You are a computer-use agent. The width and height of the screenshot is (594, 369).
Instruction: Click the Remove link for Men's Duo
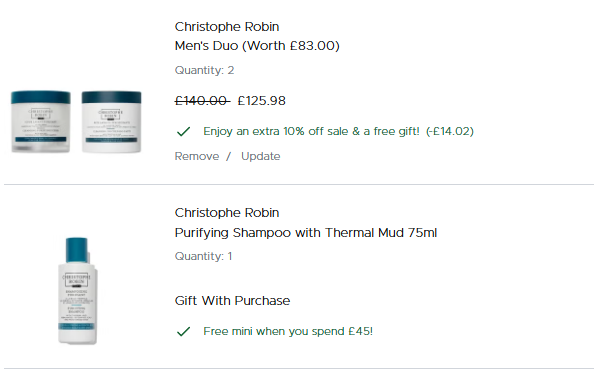(197, 156)
